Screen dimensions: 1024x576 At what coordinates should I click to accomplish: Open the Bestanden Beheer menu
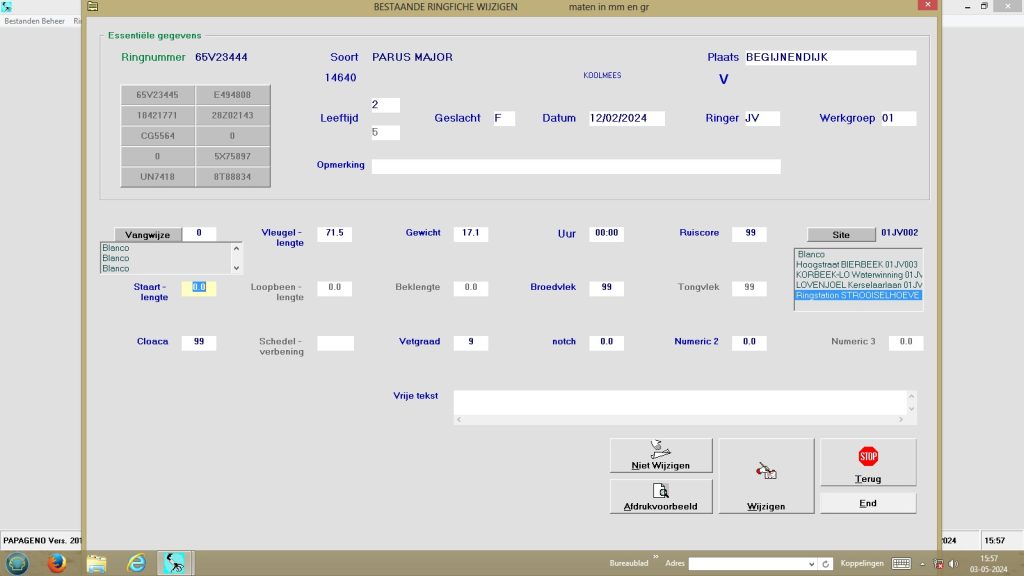click(x=34, y=20)
